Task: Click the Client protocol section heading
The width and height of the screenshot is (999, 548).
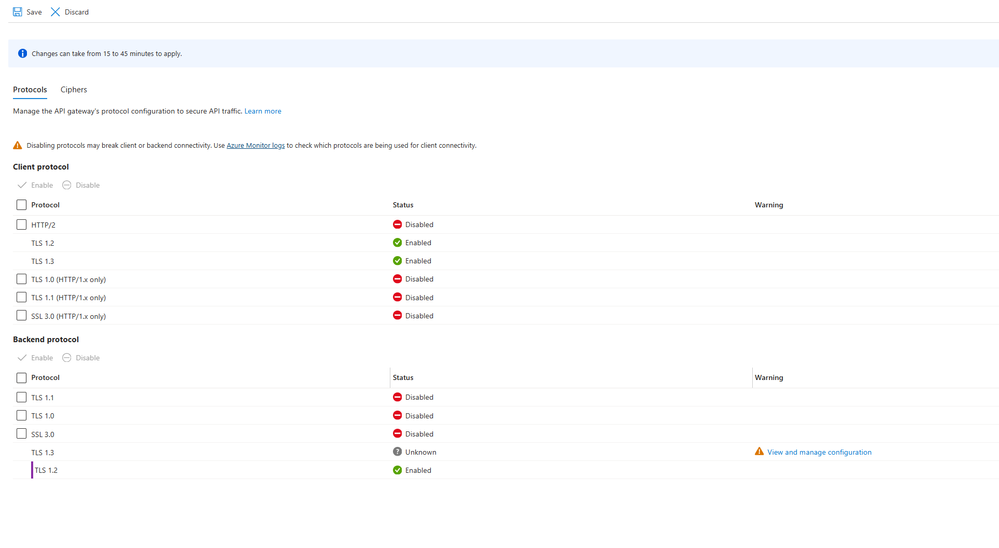Action: [x=41, y=166]
